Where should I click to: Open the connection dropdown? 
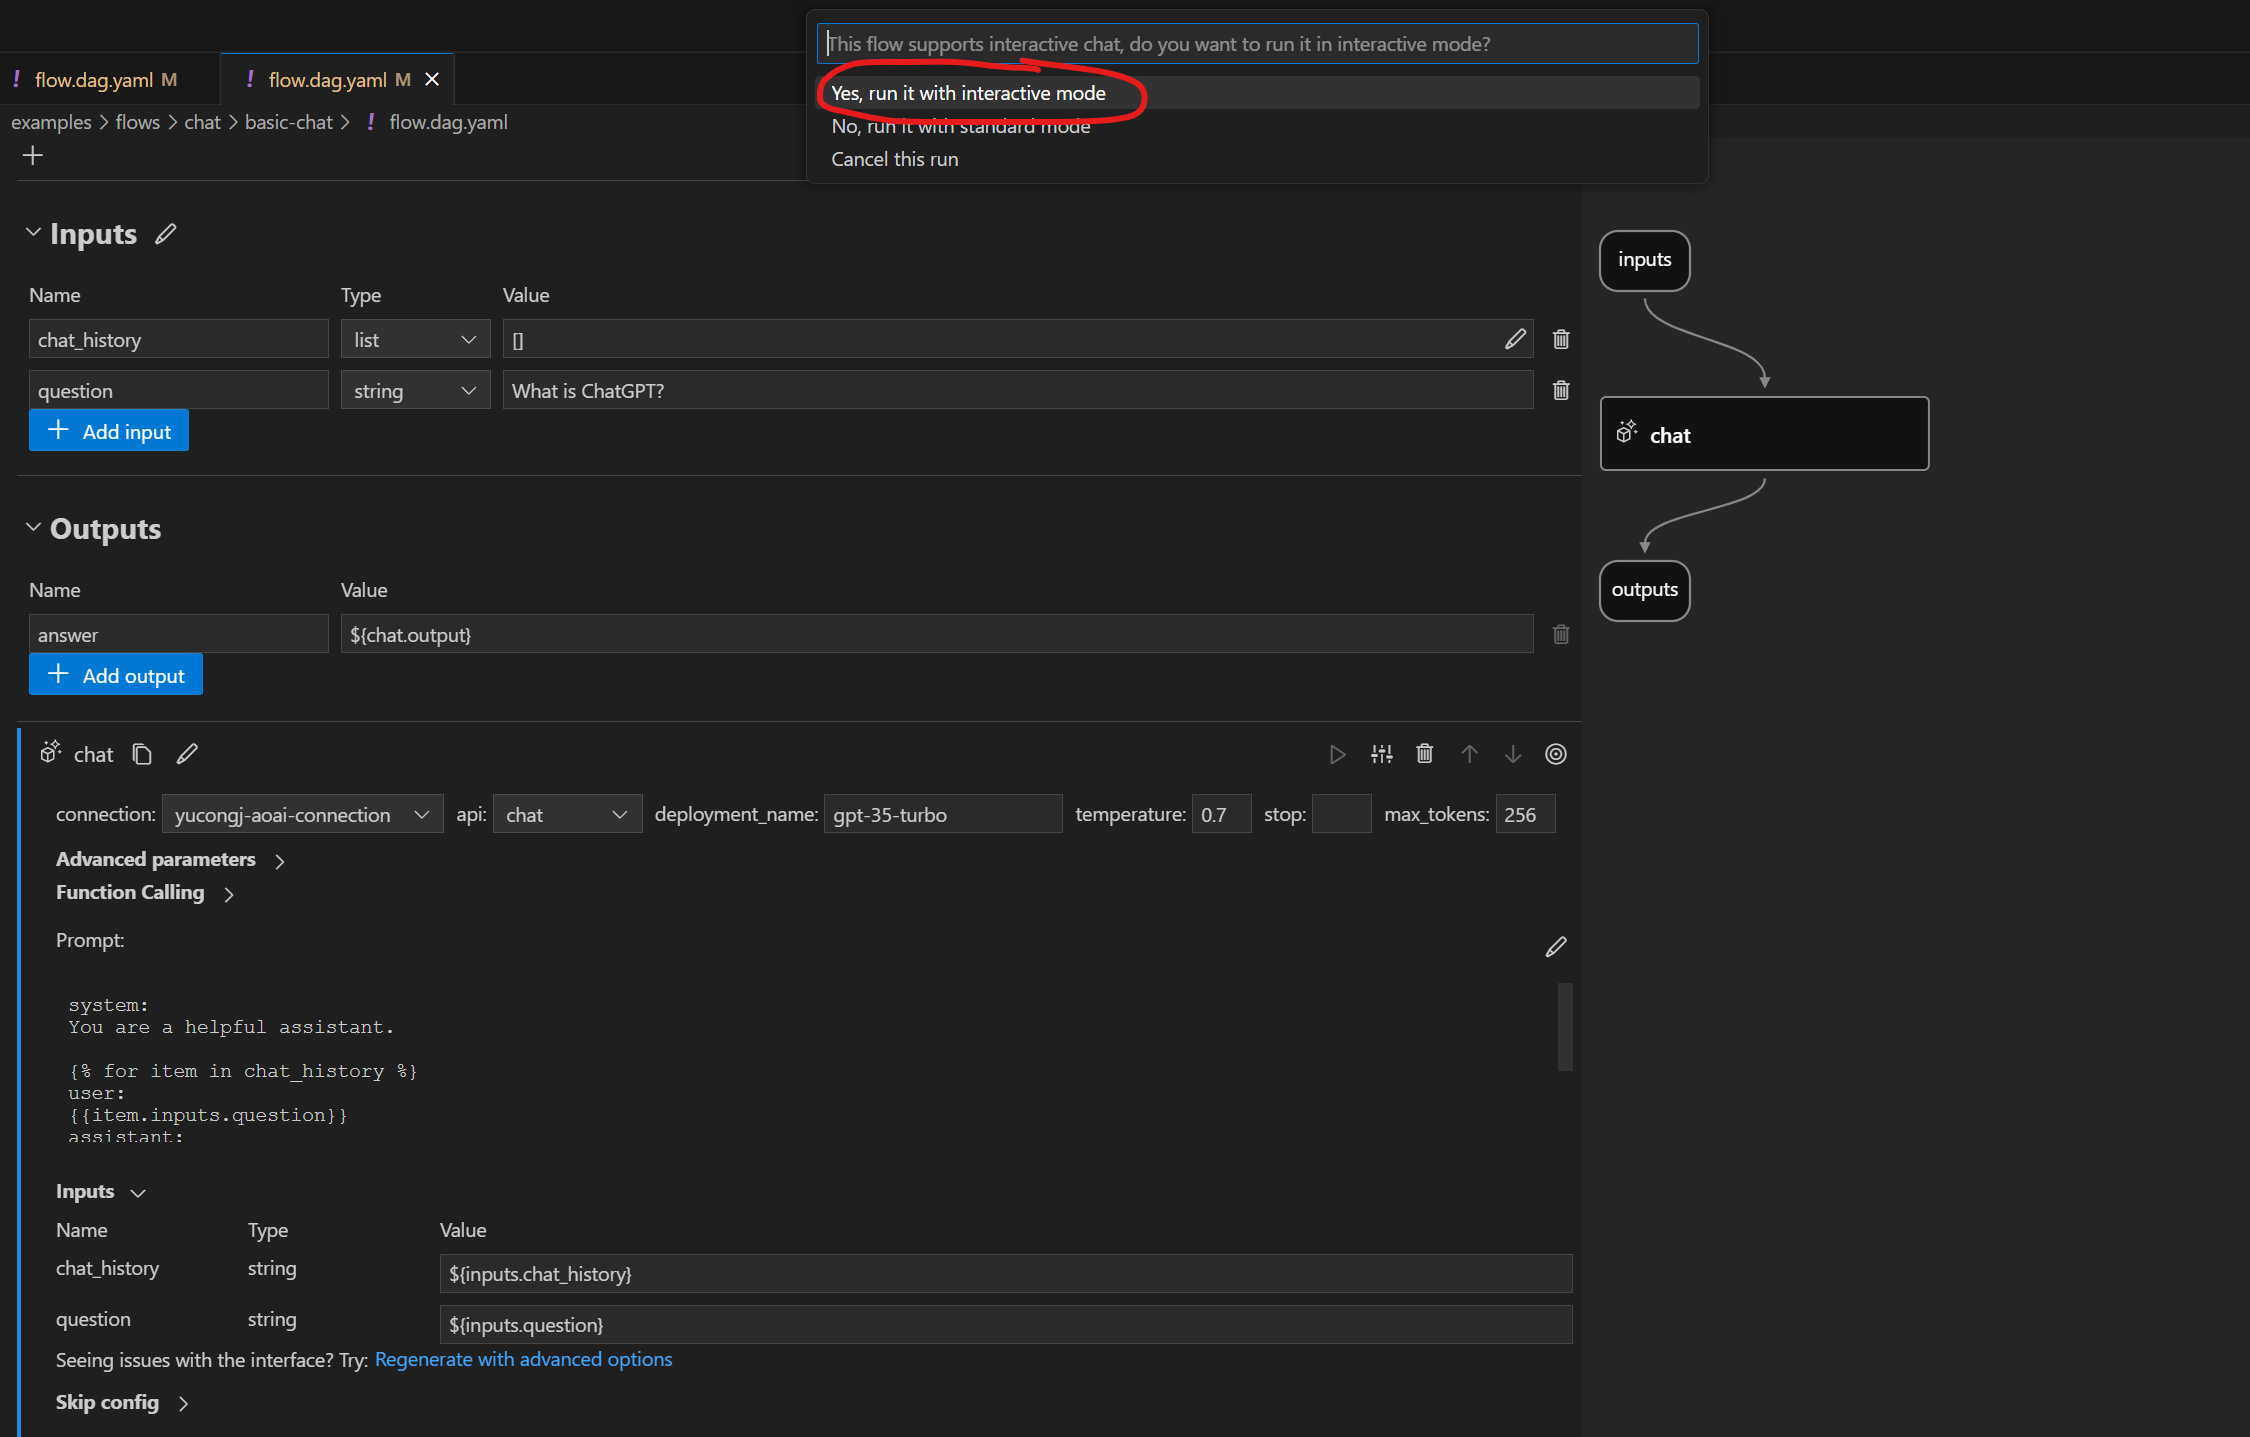[301, 815]
